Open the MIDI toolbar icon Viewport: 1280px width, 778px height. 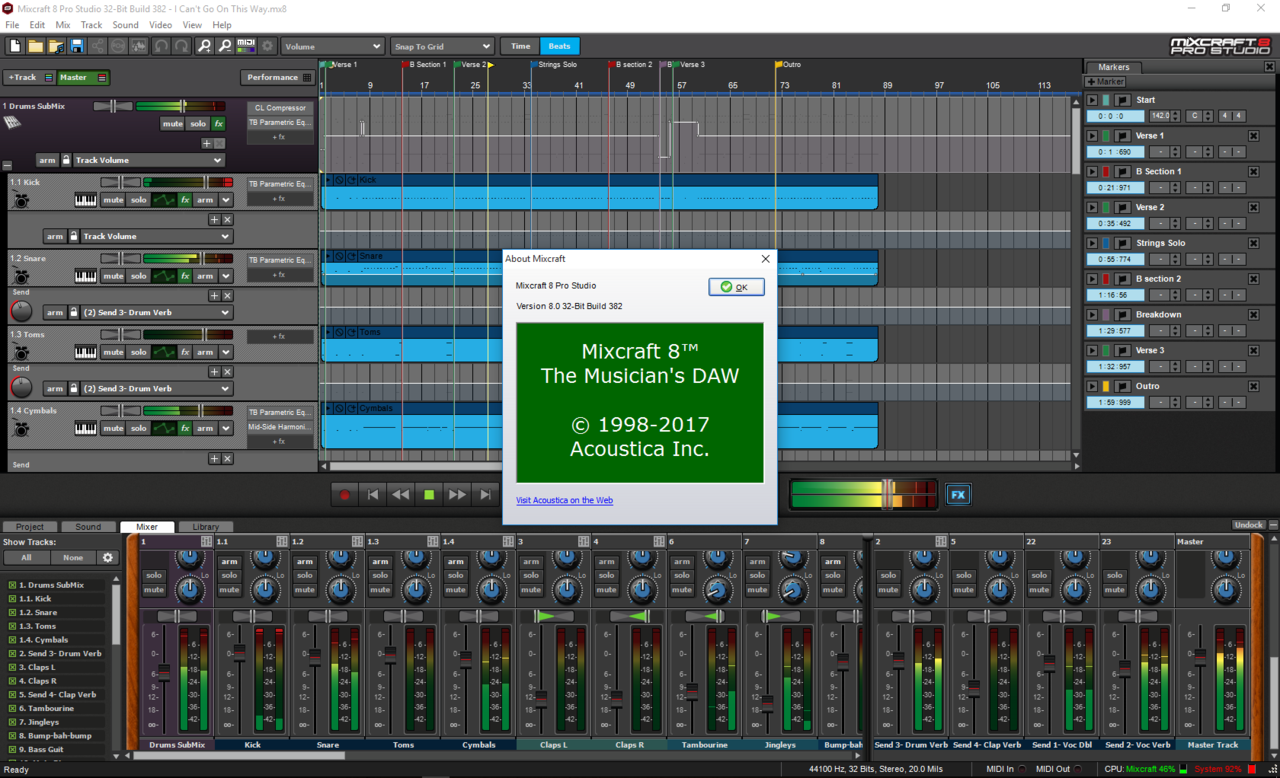(246, 46)
